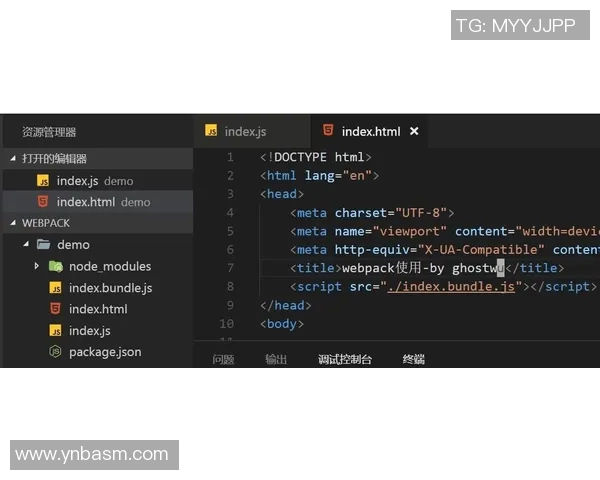The width and height of the screenshot is (600, 480).
Task: Collapse the demo folder arrow
Action: pos(26,244)
